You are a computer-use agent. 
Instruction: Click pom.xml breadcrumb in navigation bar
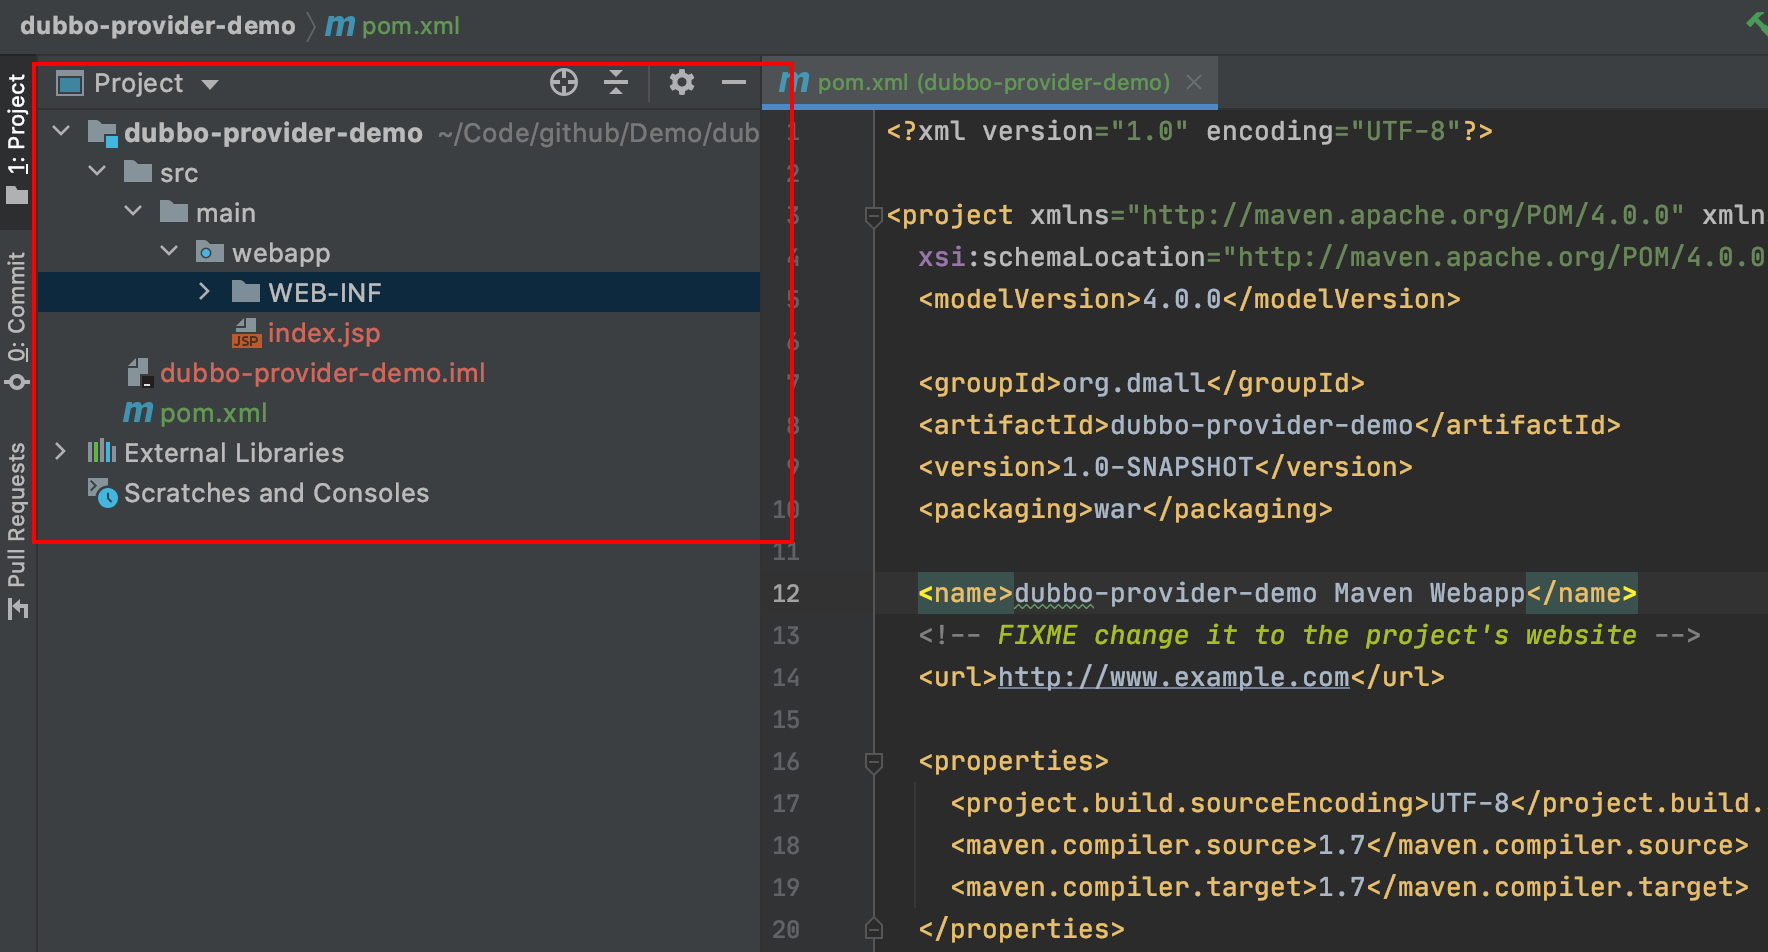(x=411, y=25)
